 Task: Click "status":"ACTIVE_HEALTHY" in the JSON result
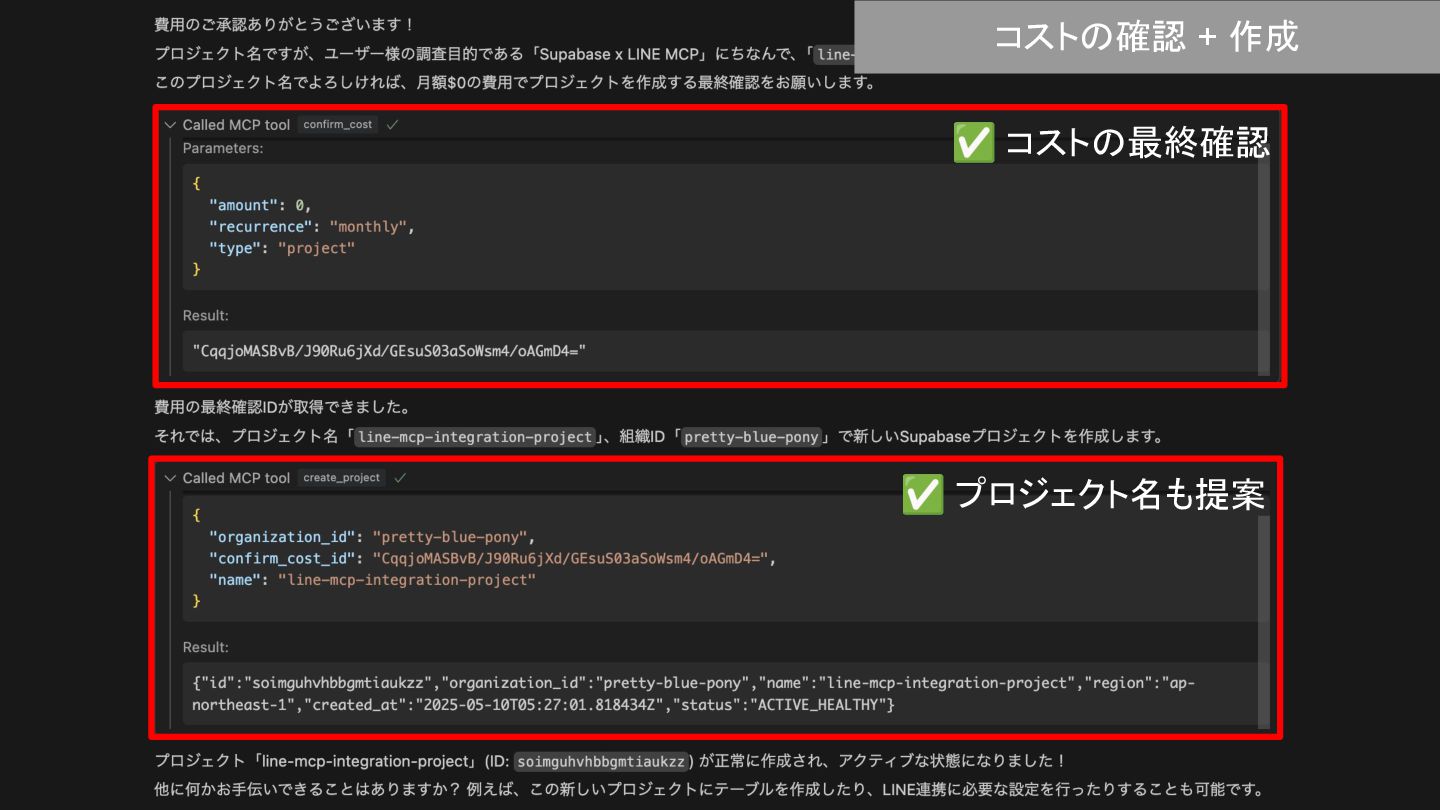(779, 705)
